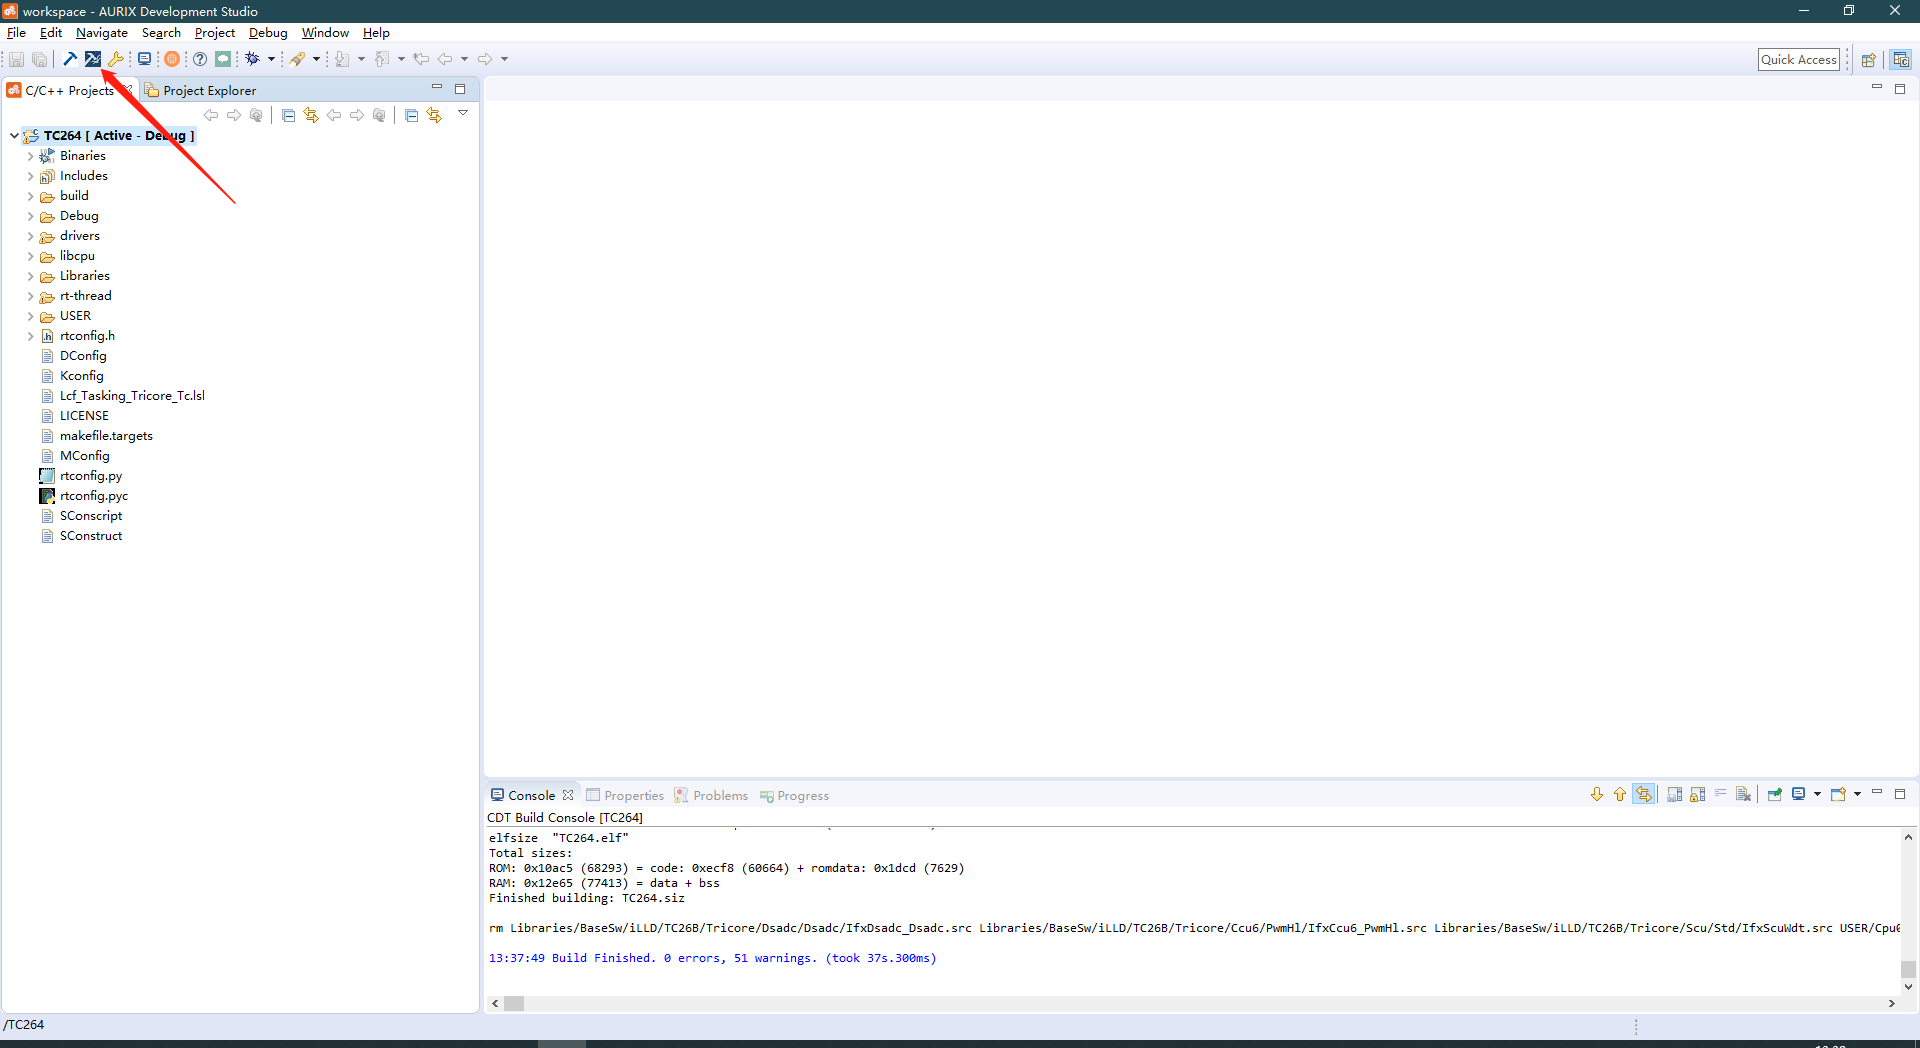The width and height of the screenshot is (1920, 1048).
Task: Expand the Libraries folder
Action: click(x=30, y=276)
